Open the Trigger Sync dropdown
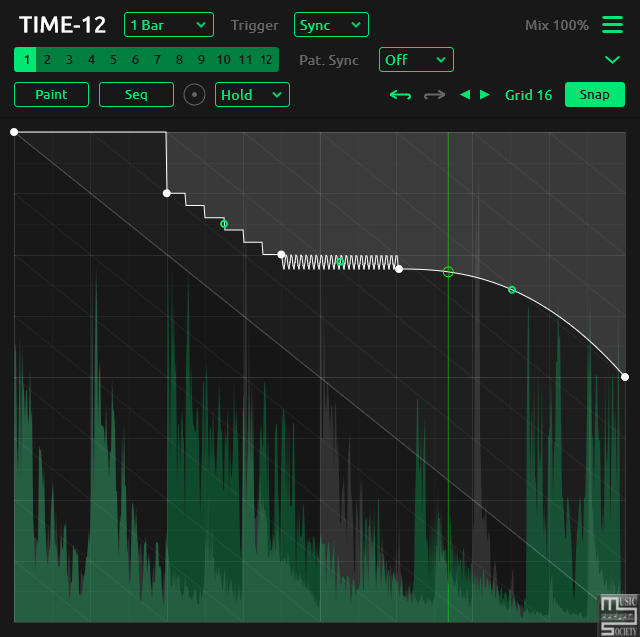The image size is (640, 637). click(x=331, y=25)
